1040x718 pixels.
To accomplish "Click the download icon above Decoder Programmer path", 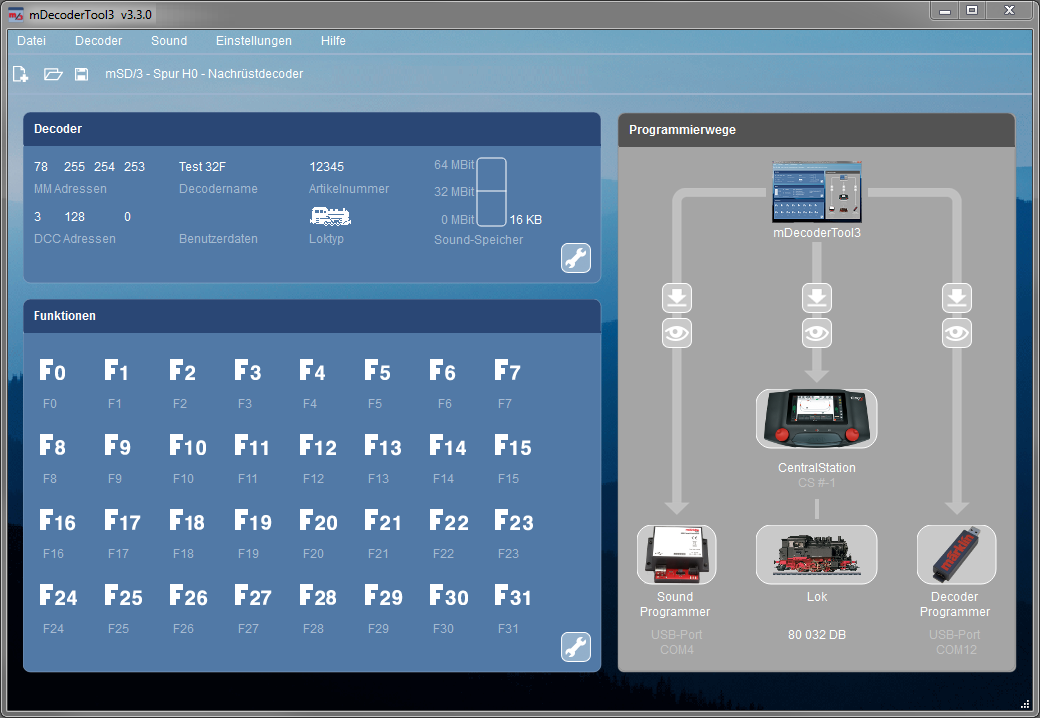I will tap(957, 298).
